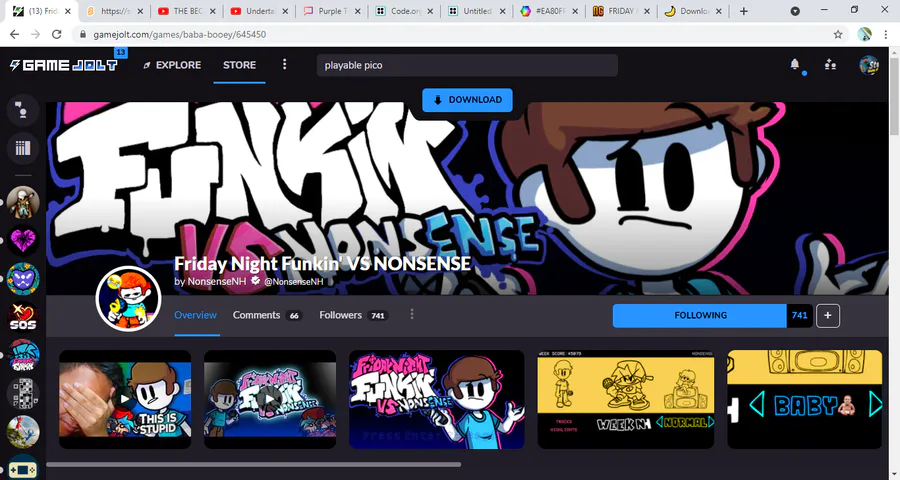Image resolution: width=900 pixels, height=480 pixels.
Task: Open the game's round avatar thumbnail
Action: pos(128,299)
